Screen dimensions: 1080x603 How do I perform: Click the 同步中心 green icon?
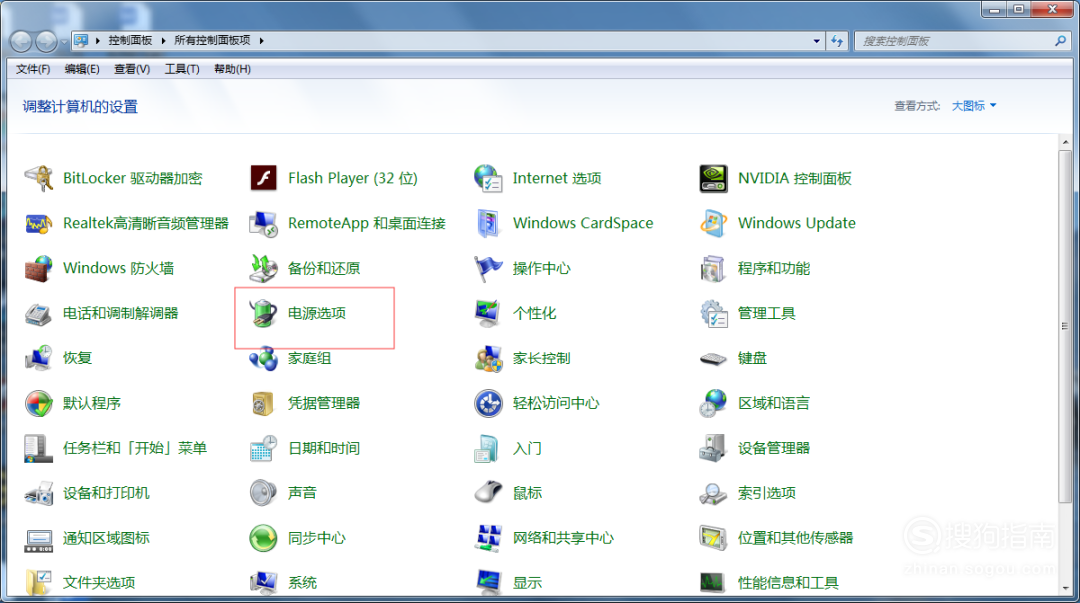click(263, 538)
